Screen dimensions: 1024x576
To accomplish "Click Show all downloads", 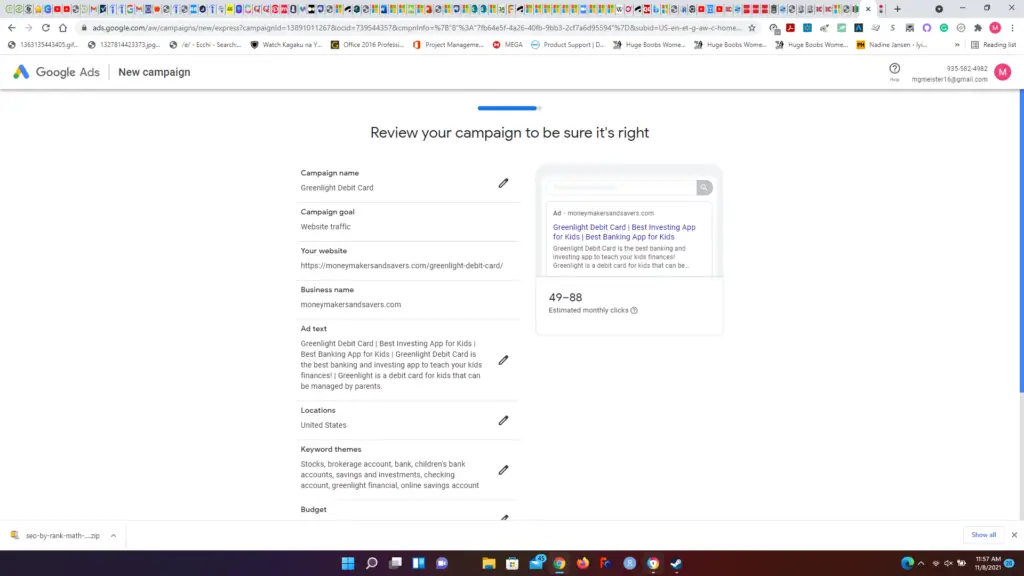I will pos(984,535).
